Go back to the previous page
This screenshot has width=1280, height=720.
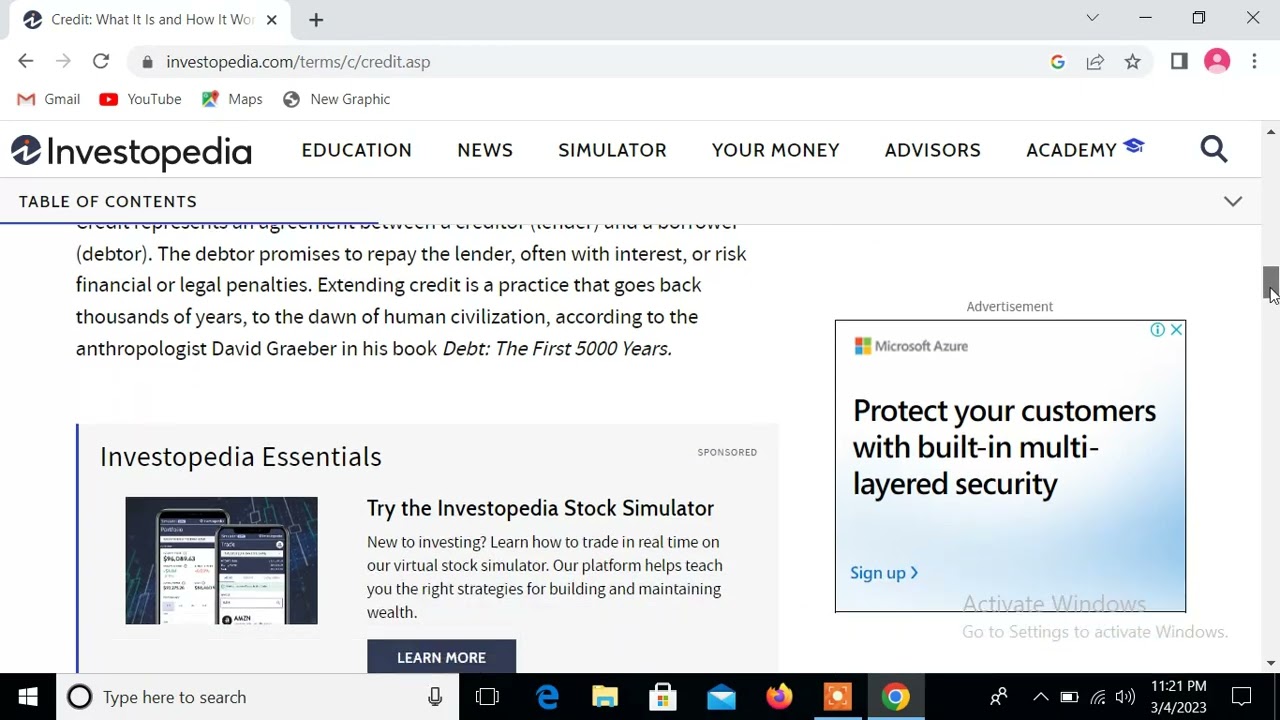point(26,62)
